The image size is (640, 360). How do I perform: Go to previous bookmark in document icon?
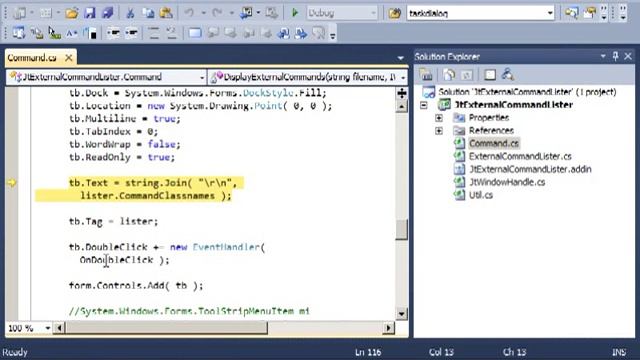(283, 33)
